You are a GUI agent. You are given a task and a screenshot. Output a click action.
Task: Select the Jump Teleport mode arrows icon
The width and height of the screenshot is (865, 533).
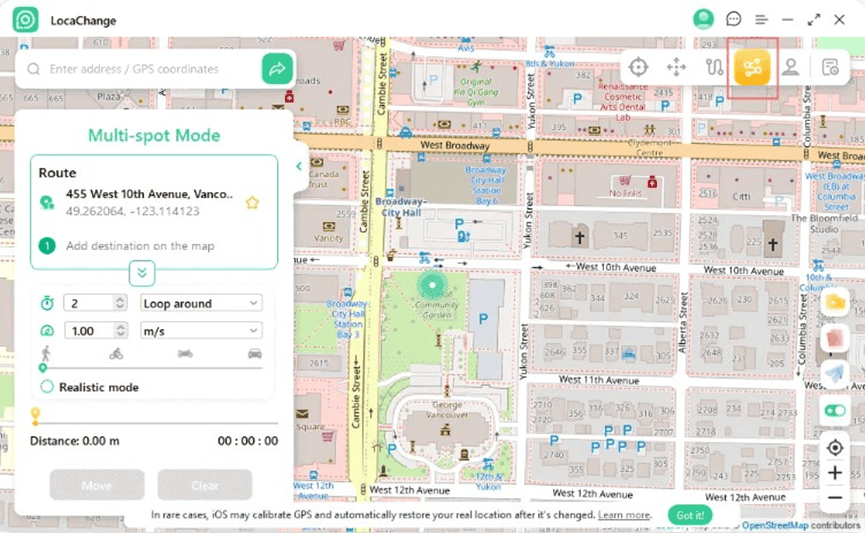(x=676, y=67)
